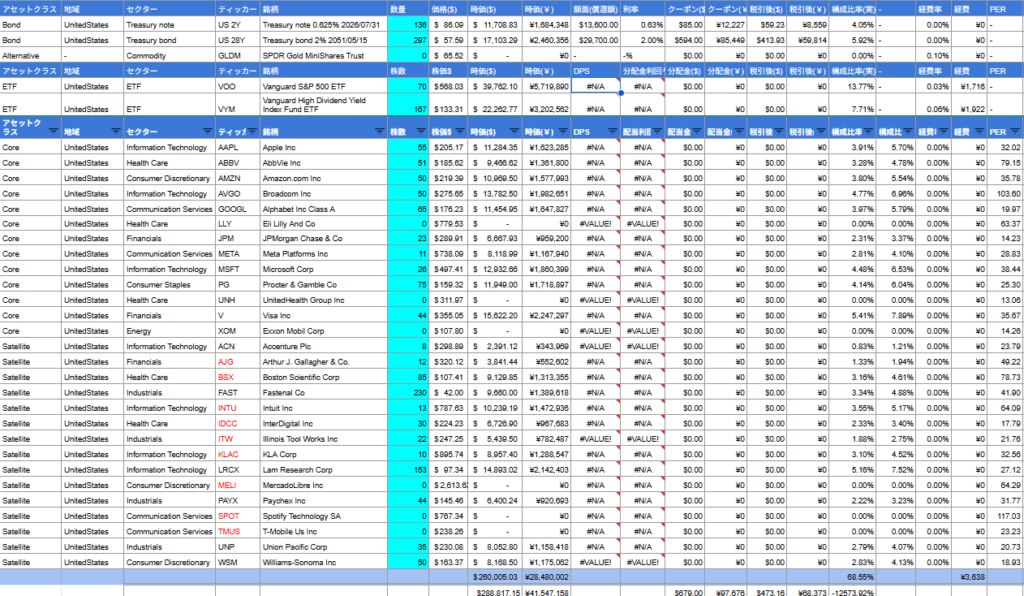Select the Procter & Gamble Co cell

(323, 285)
